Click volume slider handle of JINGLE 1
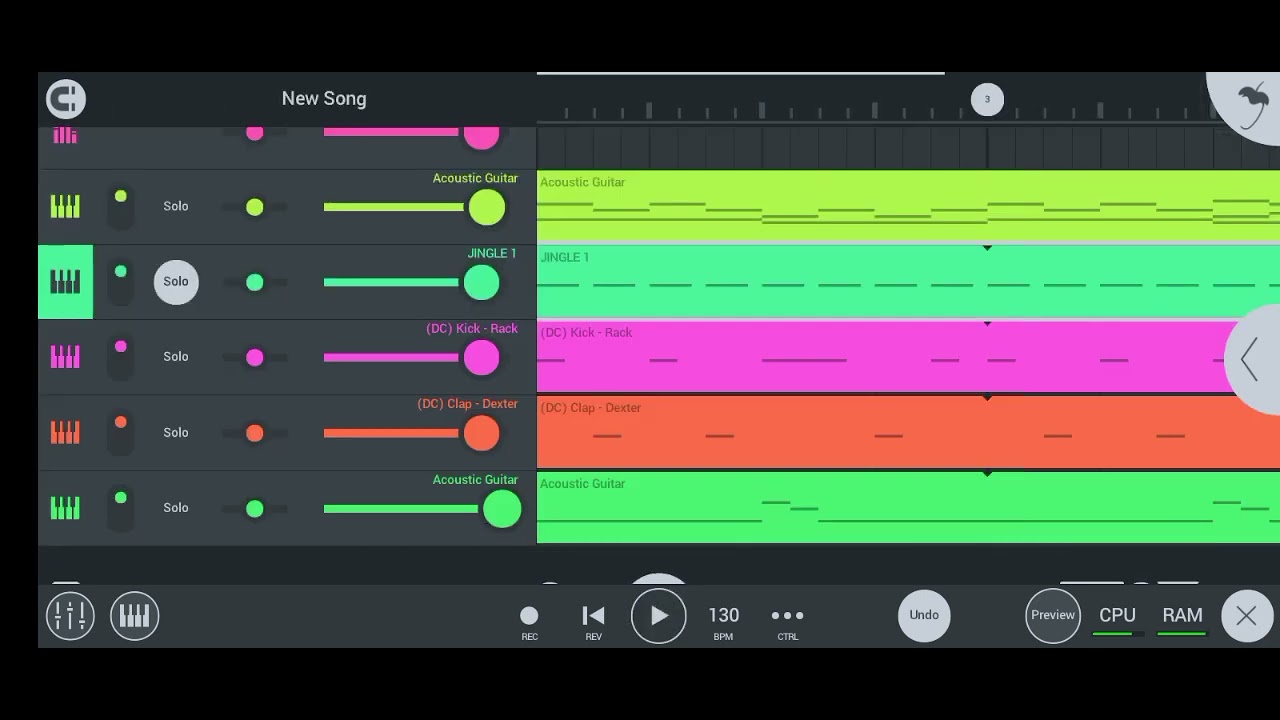The width and height of the screenshot is (1280, 720). click(x=481, y=283)
